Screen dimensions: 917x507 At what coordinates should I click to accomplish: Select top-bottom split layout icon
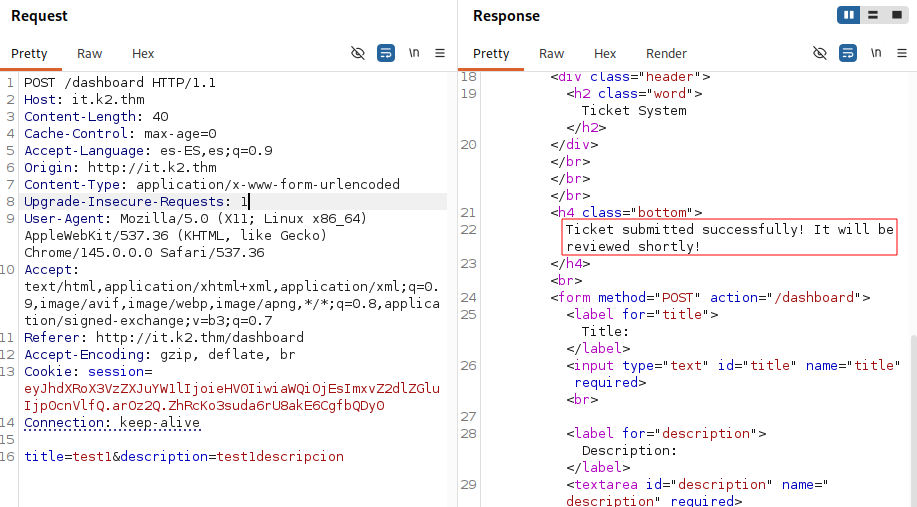coord(873,15)
